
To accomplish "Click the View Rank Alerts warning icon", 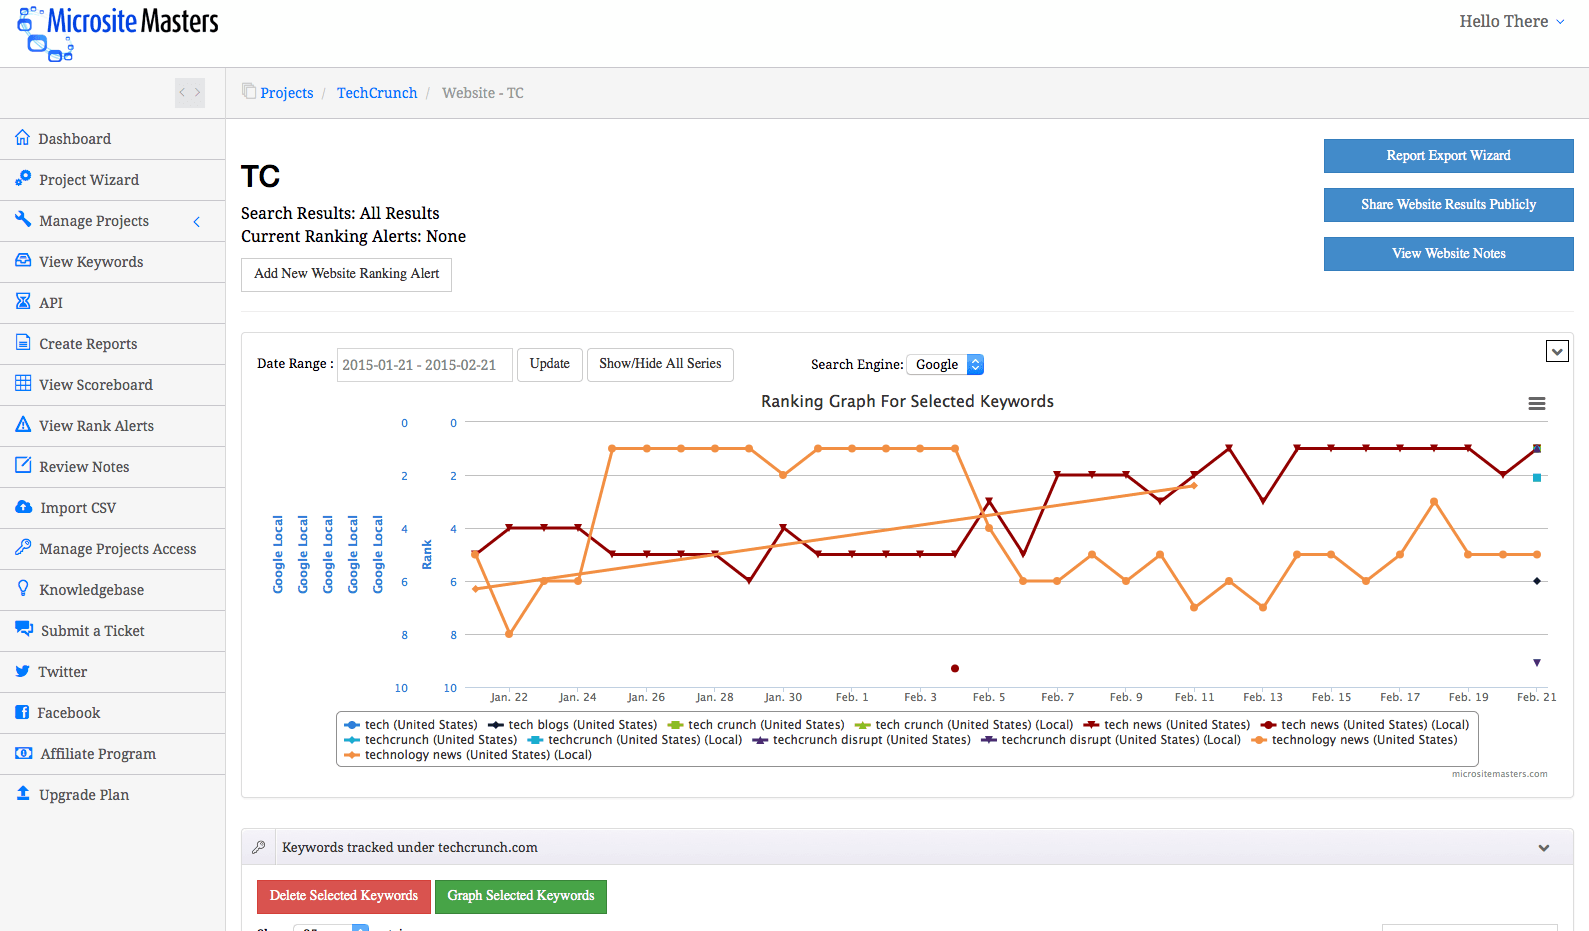I will coord(23,425).
